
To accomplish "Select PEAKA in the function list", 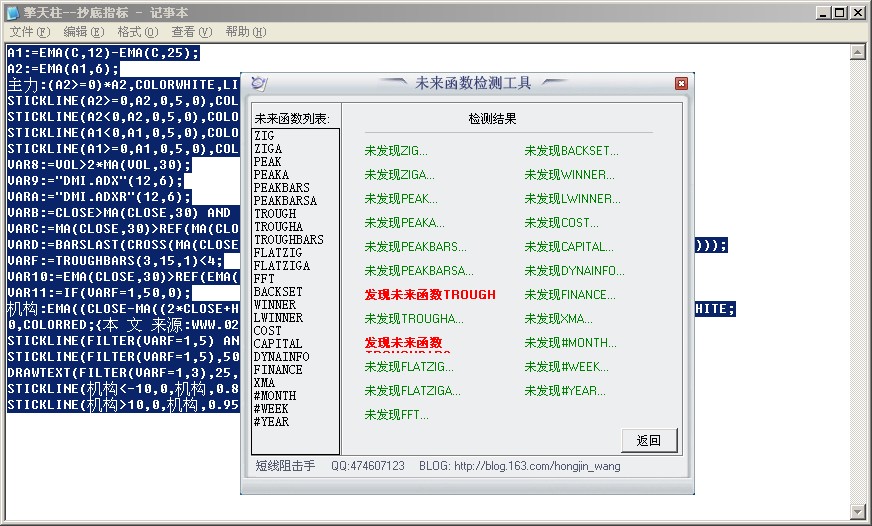I will [x=271, y=175].
